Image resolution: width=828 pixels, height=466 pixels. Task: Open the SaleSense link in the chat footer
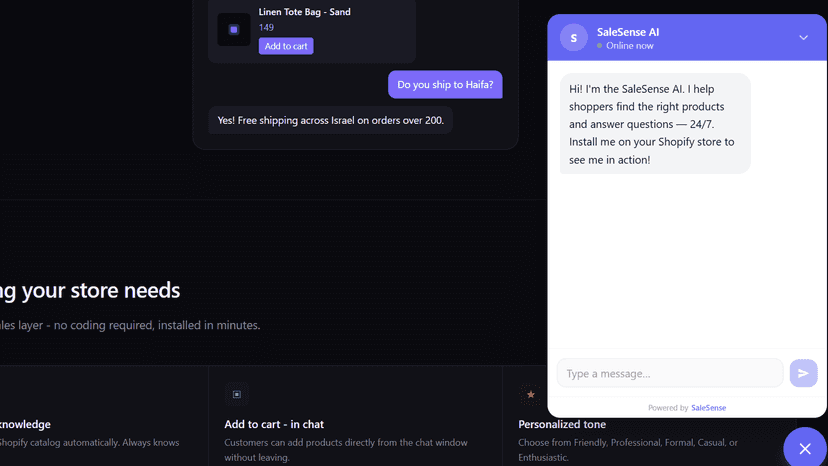(708, 407)
